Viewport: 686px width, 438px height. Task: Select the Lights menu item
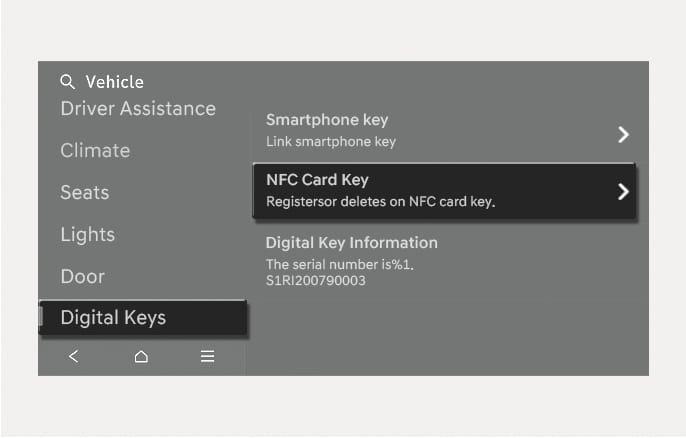click(88, 235)
